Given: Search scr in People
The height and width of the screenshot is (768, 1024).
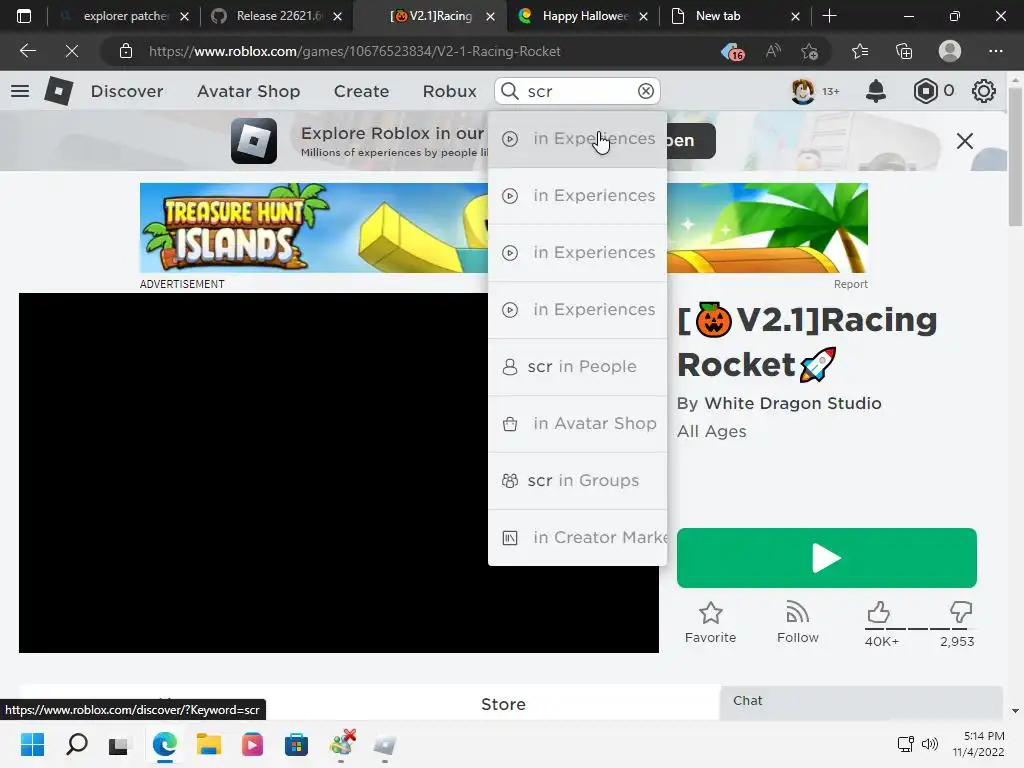Looking at the screenshot, I should pyautogui.click(x=577, y=366).
